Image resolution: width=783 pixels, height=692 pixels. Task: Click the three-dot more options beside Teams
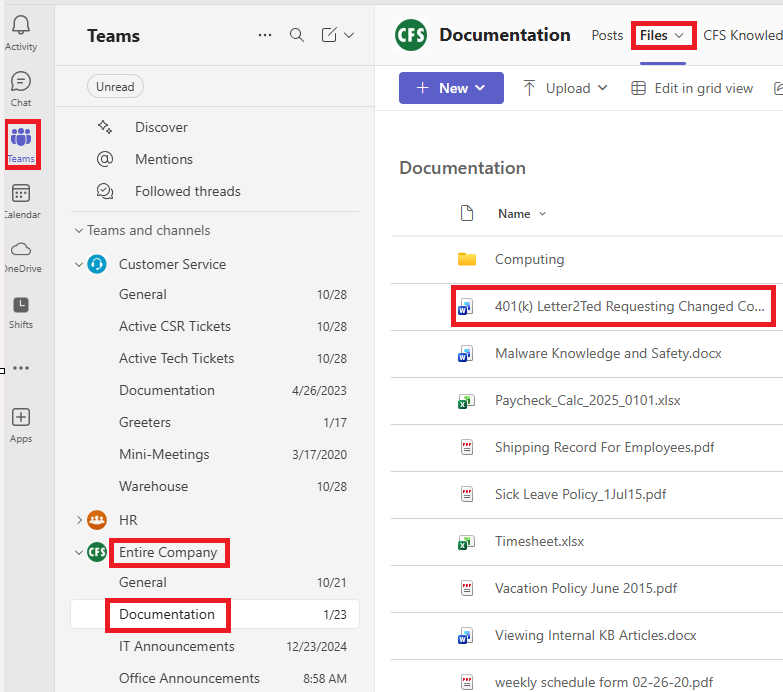(x=265, y=35)
